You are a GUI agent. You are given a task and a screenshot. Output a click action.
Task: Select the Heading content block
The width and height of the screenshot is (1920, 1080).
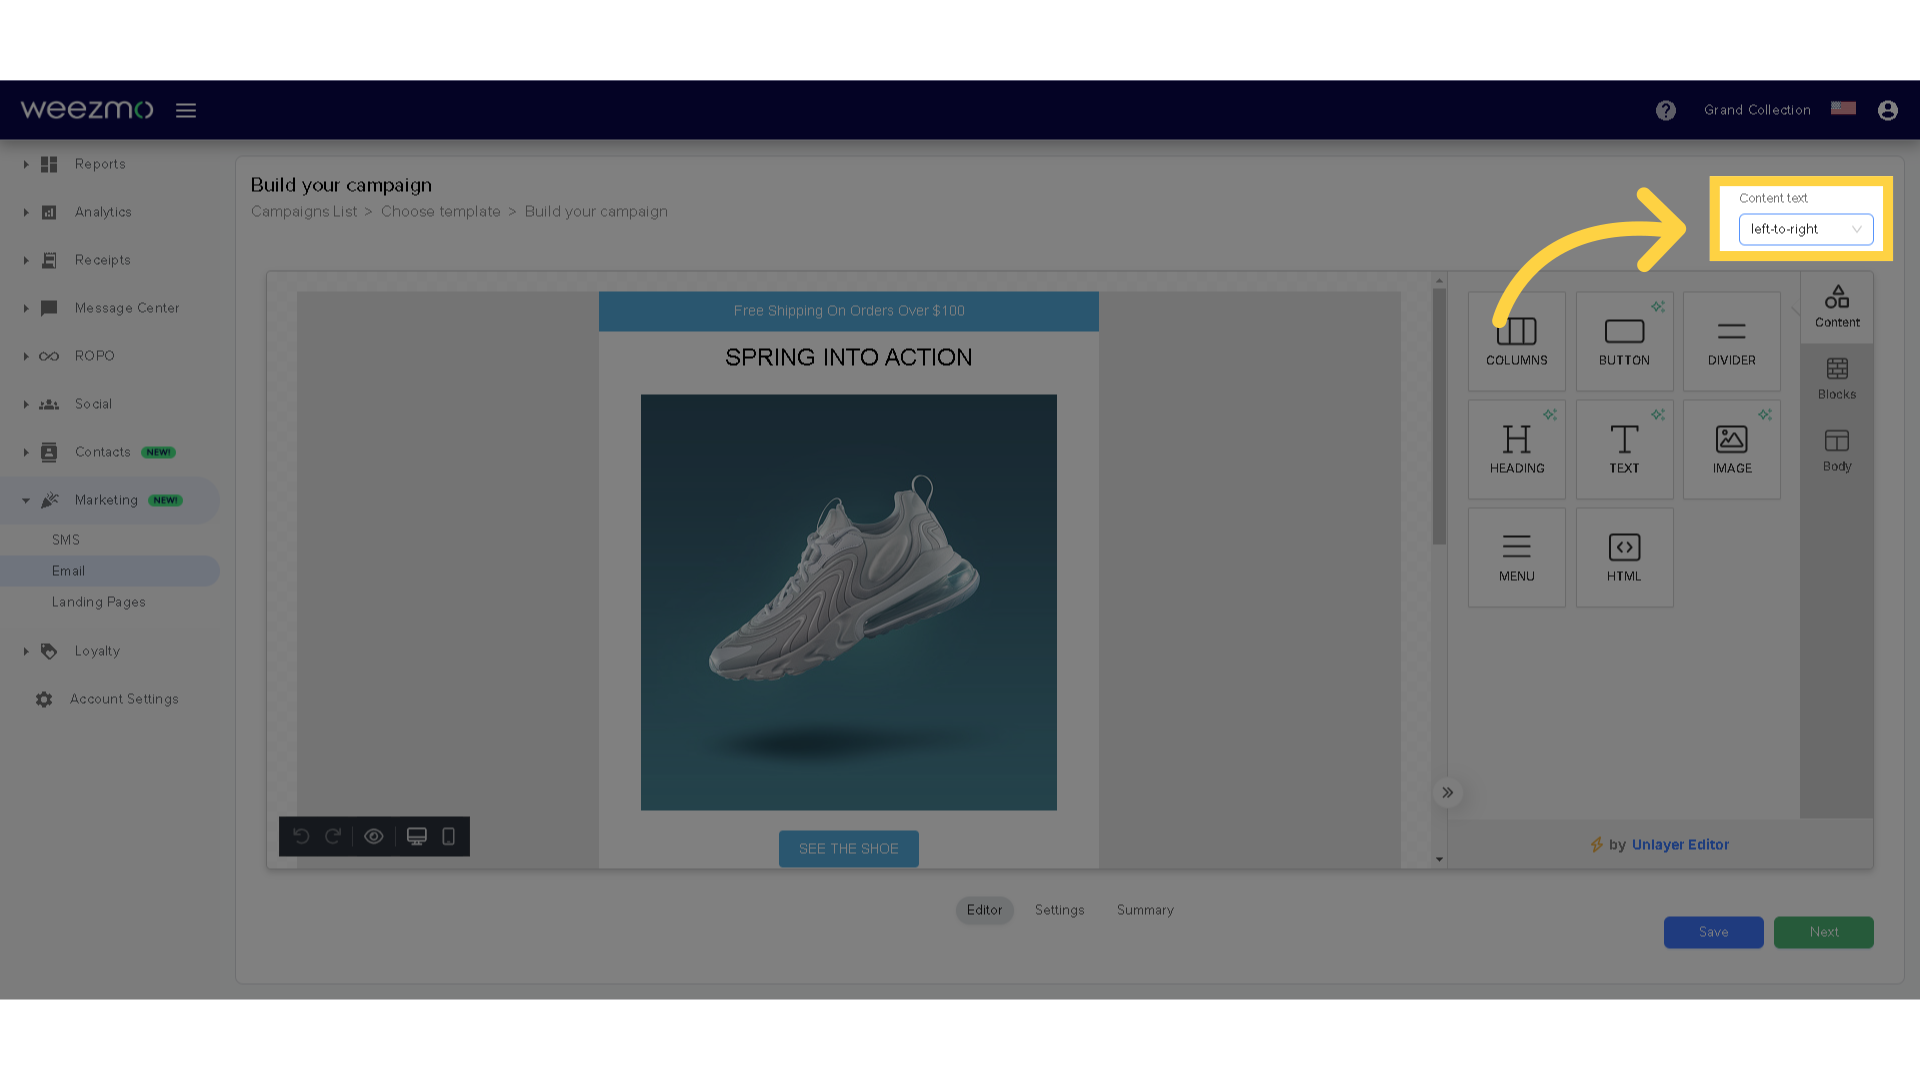click(1516, 449)
